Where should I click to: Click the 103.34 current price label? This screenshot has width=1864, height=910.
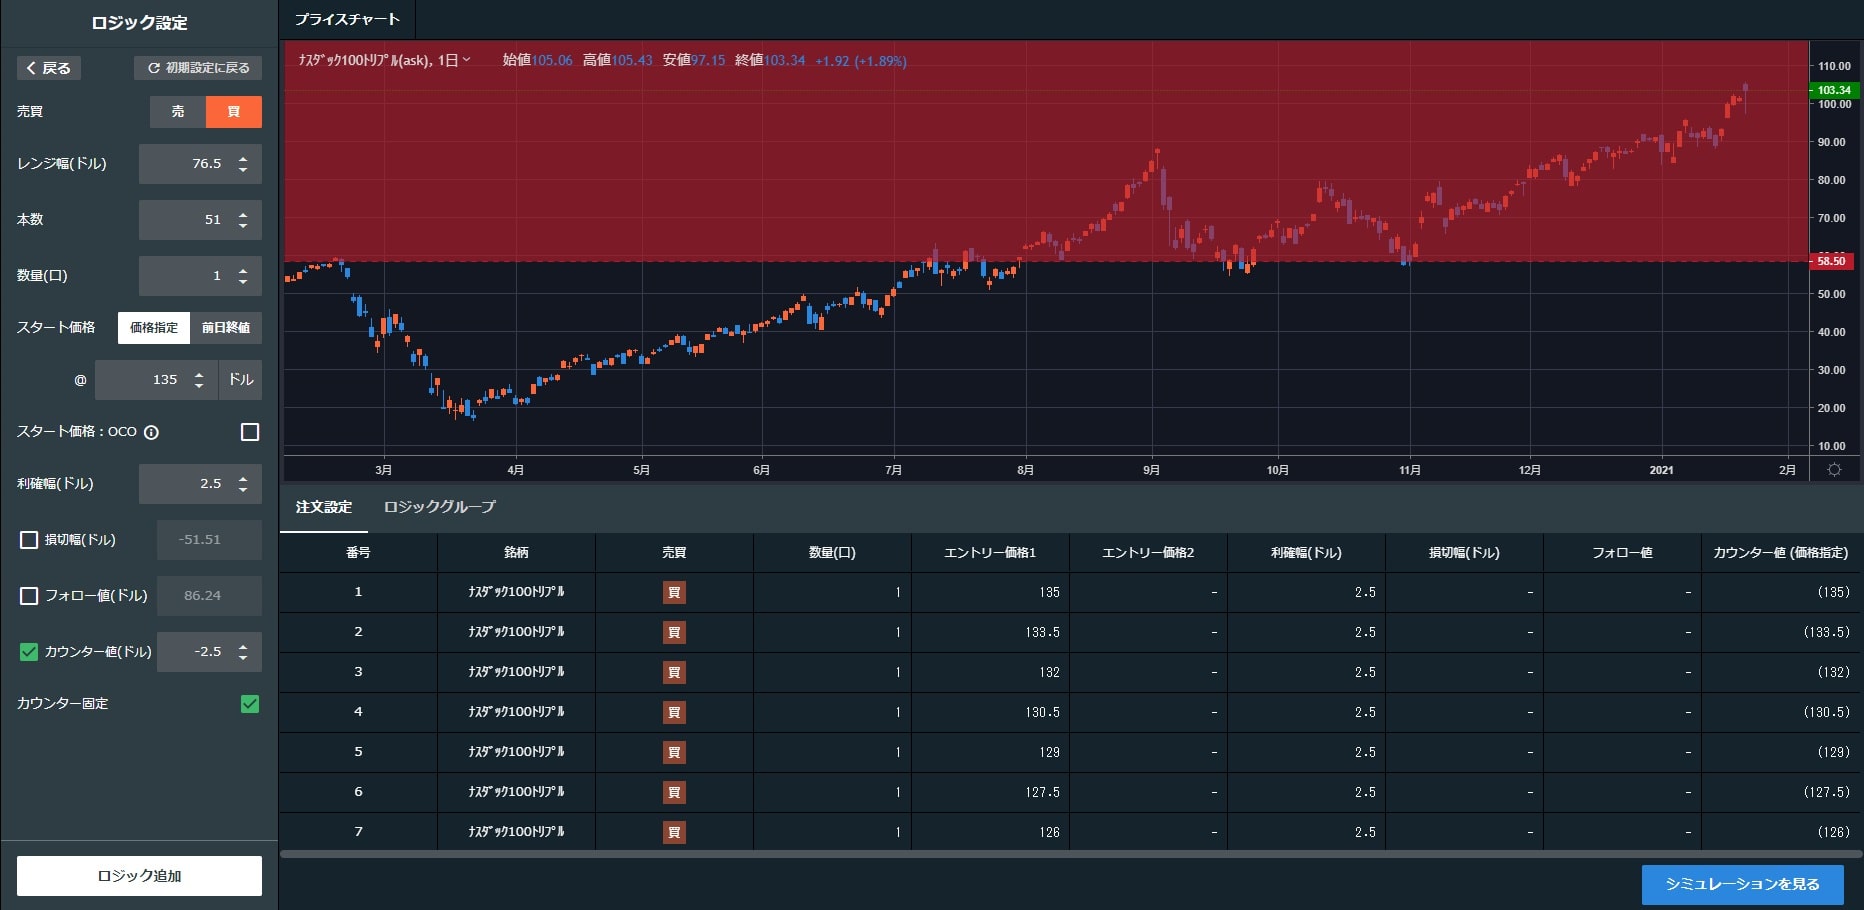click(x=1832, y=90)
